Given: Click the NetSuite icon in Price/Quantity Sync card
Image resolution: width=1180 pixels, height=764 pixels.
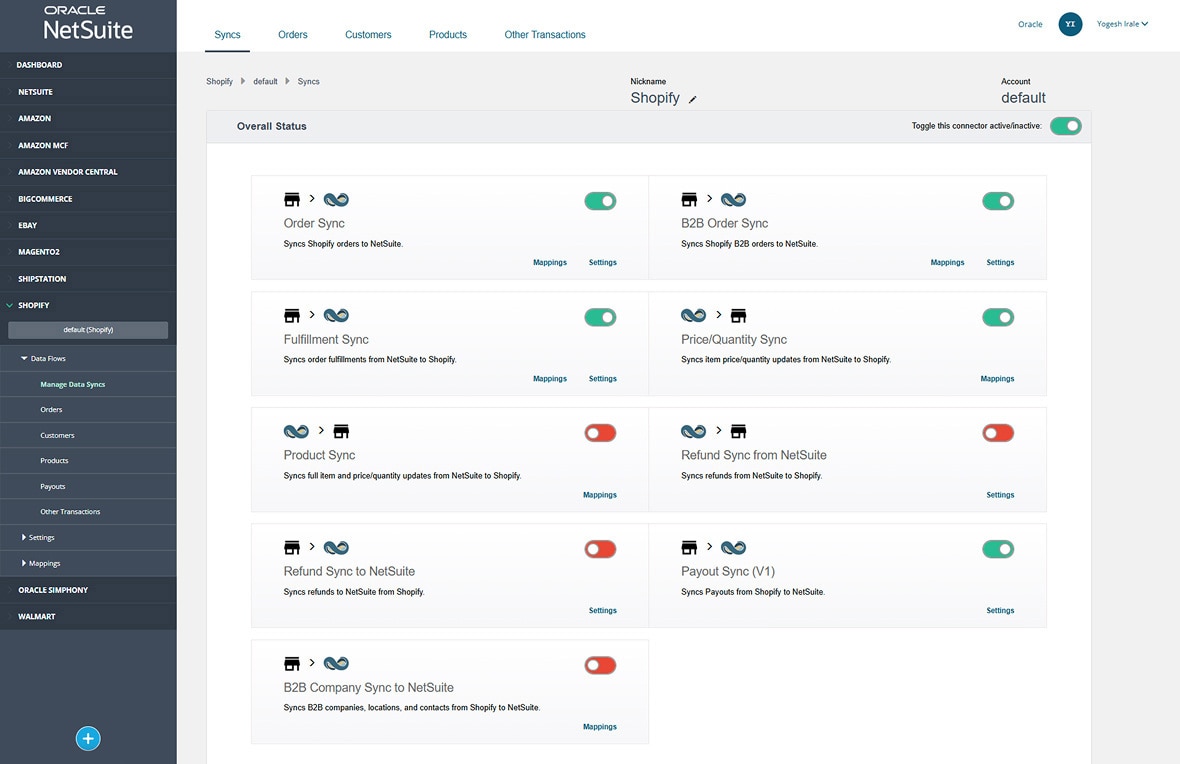Looking at the screenshot, I should tap(694, 315).
